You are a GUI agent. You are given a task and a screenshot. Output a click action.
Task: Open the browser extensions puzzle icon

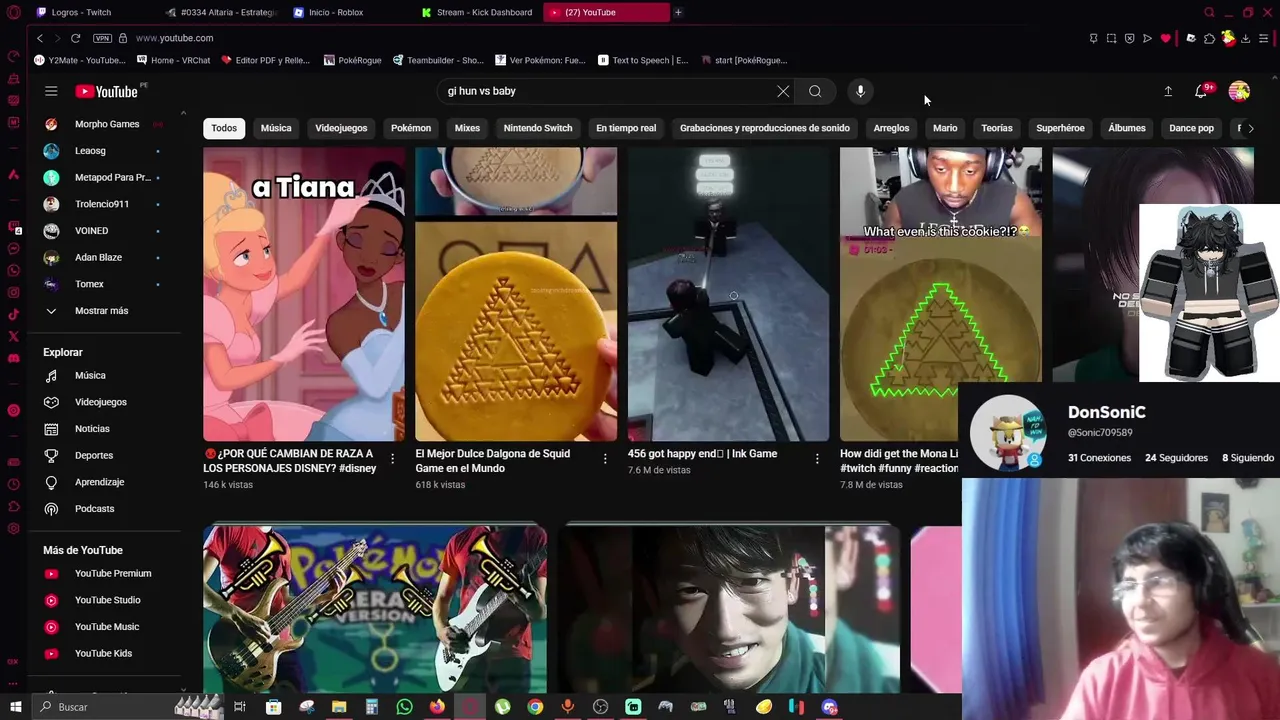pos(1209,38)
